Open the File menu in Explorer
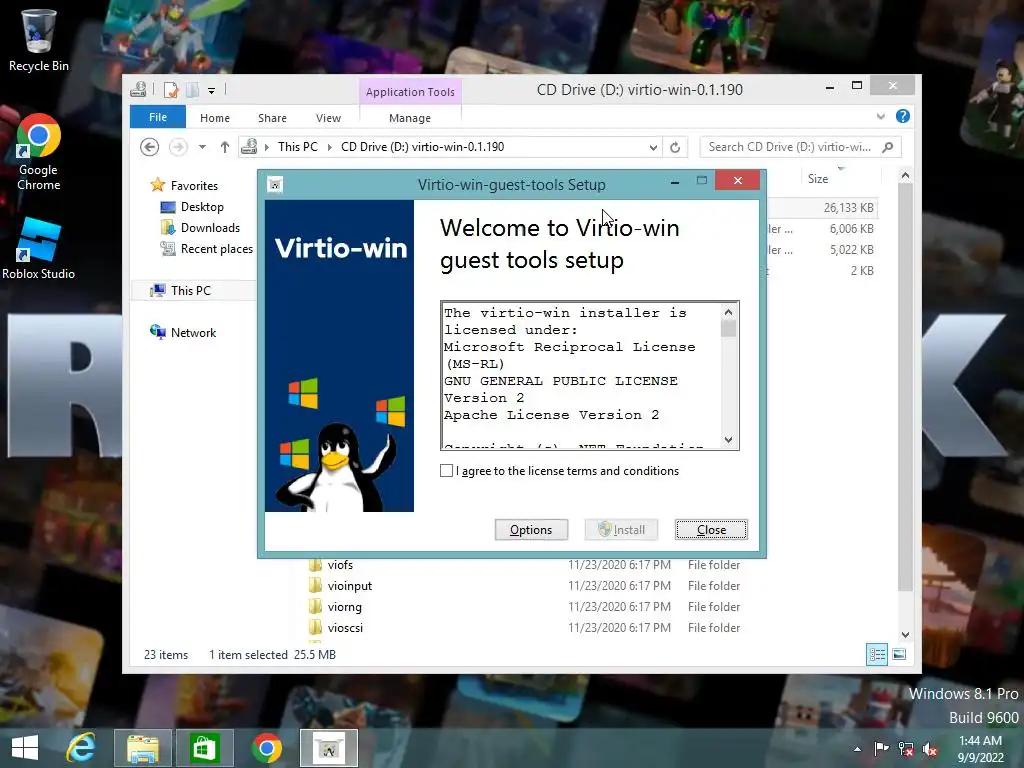Viewport: 1024px width, 768px height. point(158,117)
